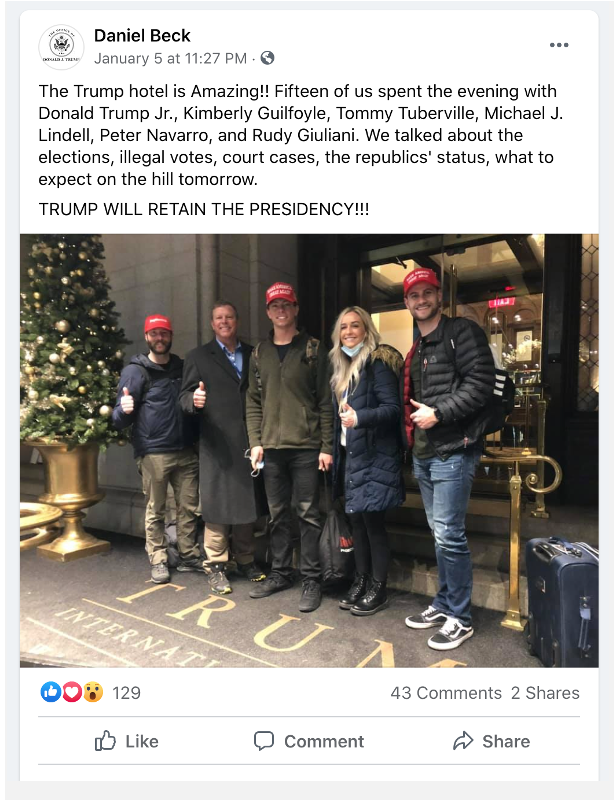Screen dimensions: 614x800
Task: Click the speech bubble comment icon
Action: point(264,741)
